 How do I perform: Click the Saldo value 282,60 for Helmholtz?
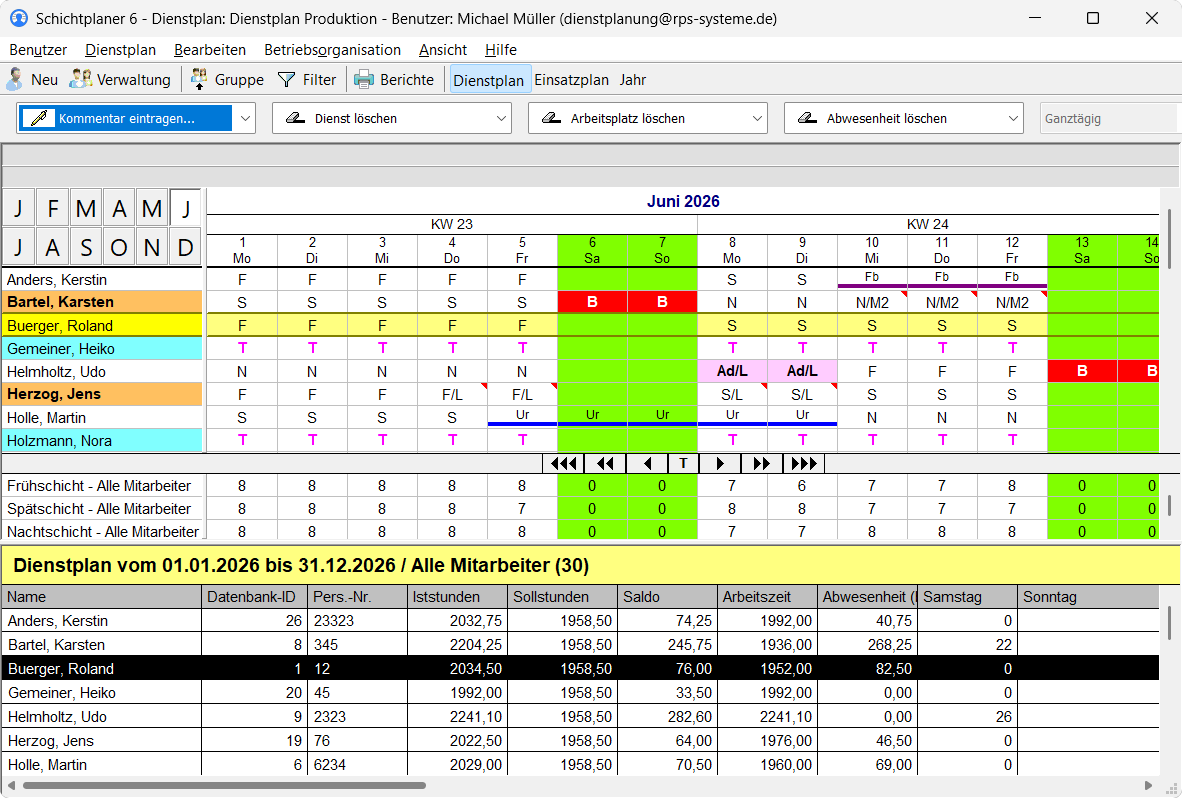[667, 717]
